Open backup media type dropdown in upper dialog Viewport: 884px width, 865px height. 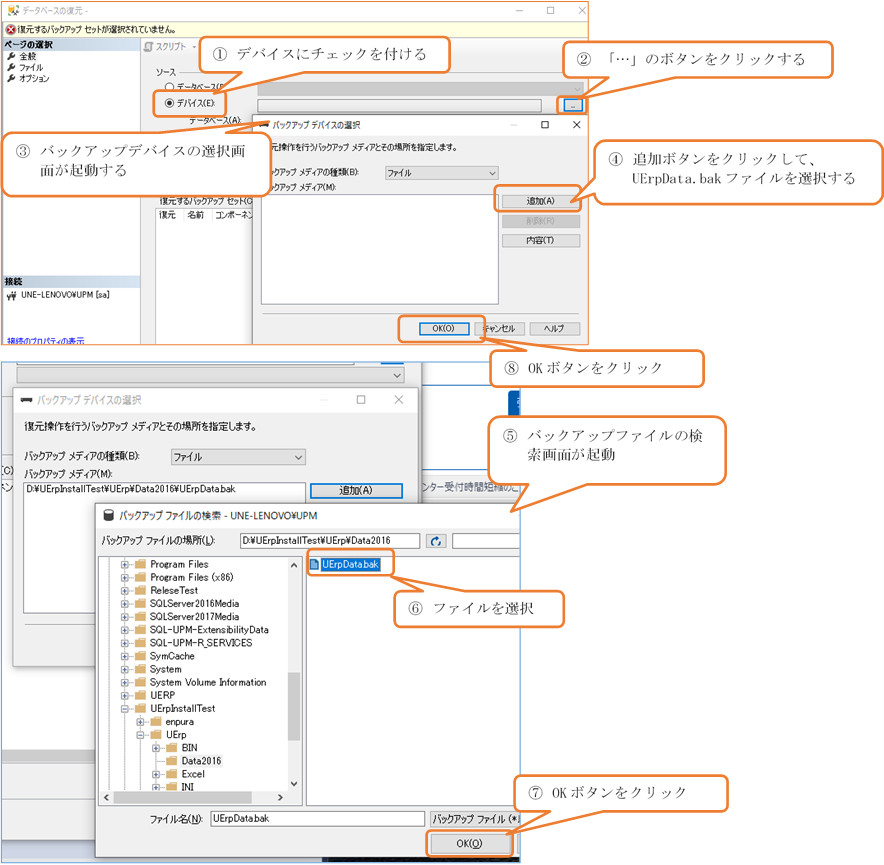click(441, 173)
